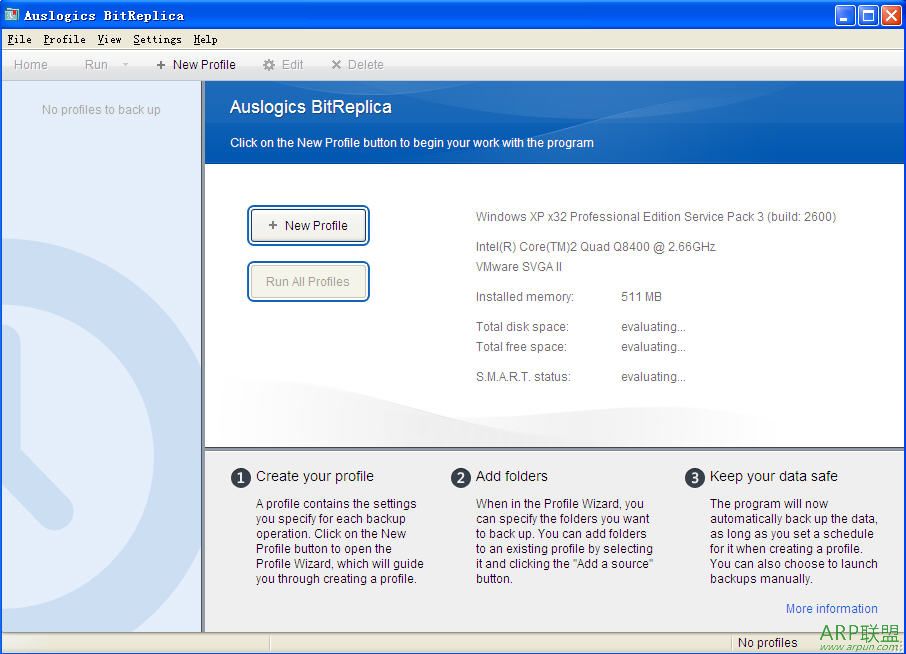
Task: Click the plus New Profile toolbar icon
Action: coord(161,65)
